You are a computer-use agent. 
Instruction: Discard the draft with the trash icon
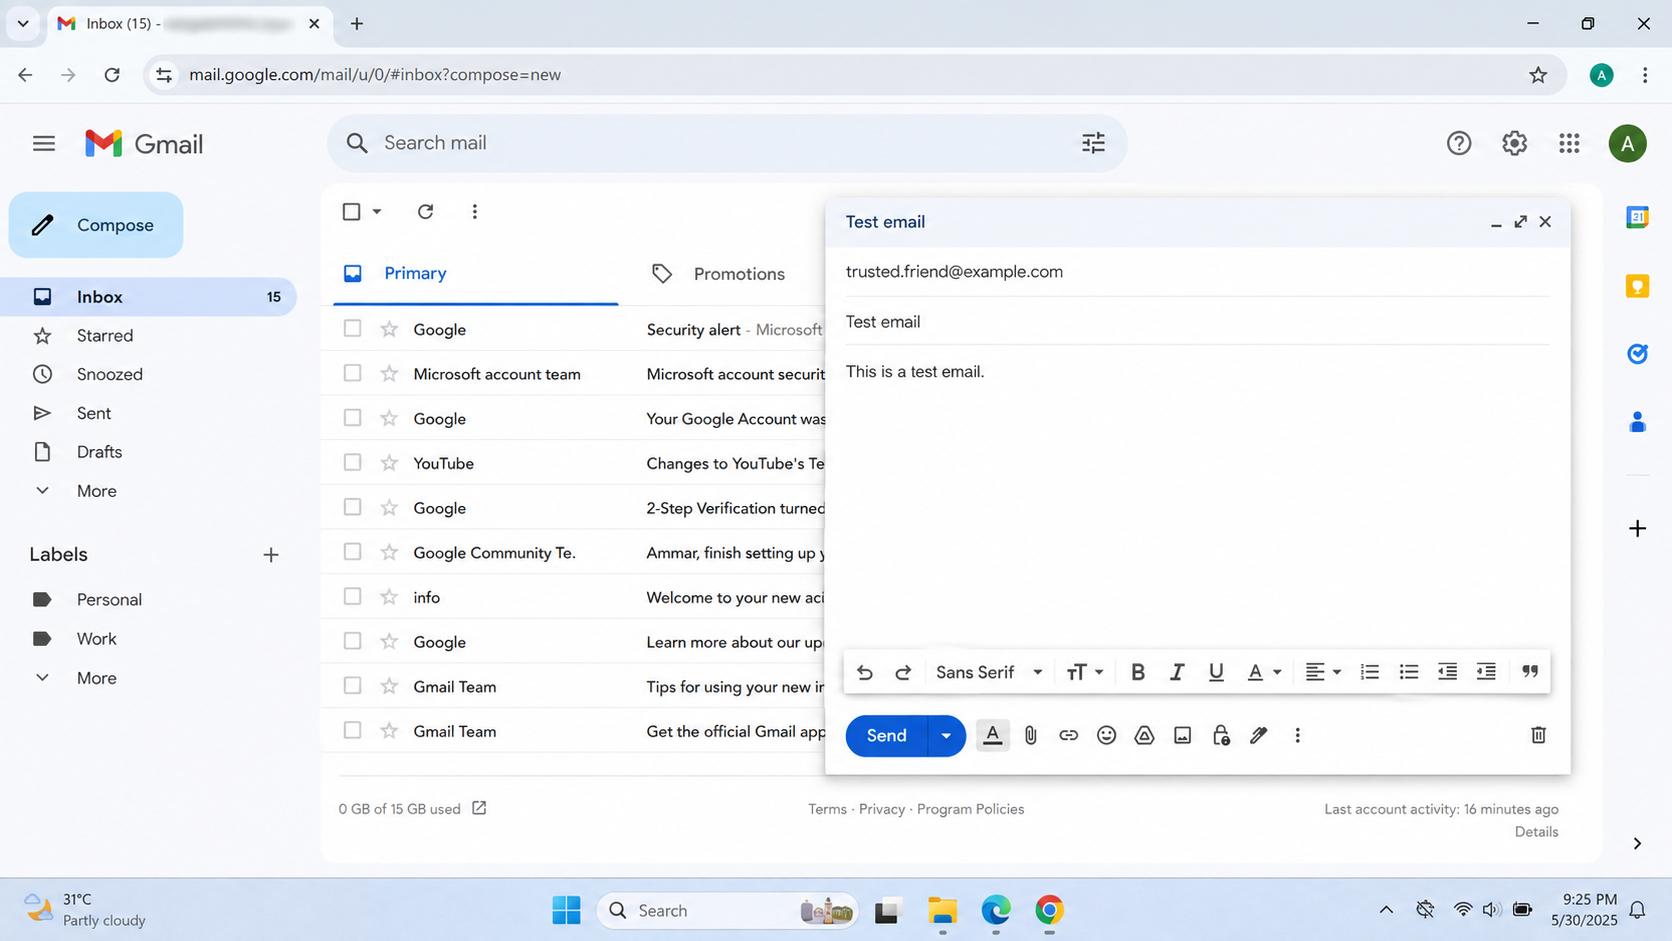pos(1538,735)
